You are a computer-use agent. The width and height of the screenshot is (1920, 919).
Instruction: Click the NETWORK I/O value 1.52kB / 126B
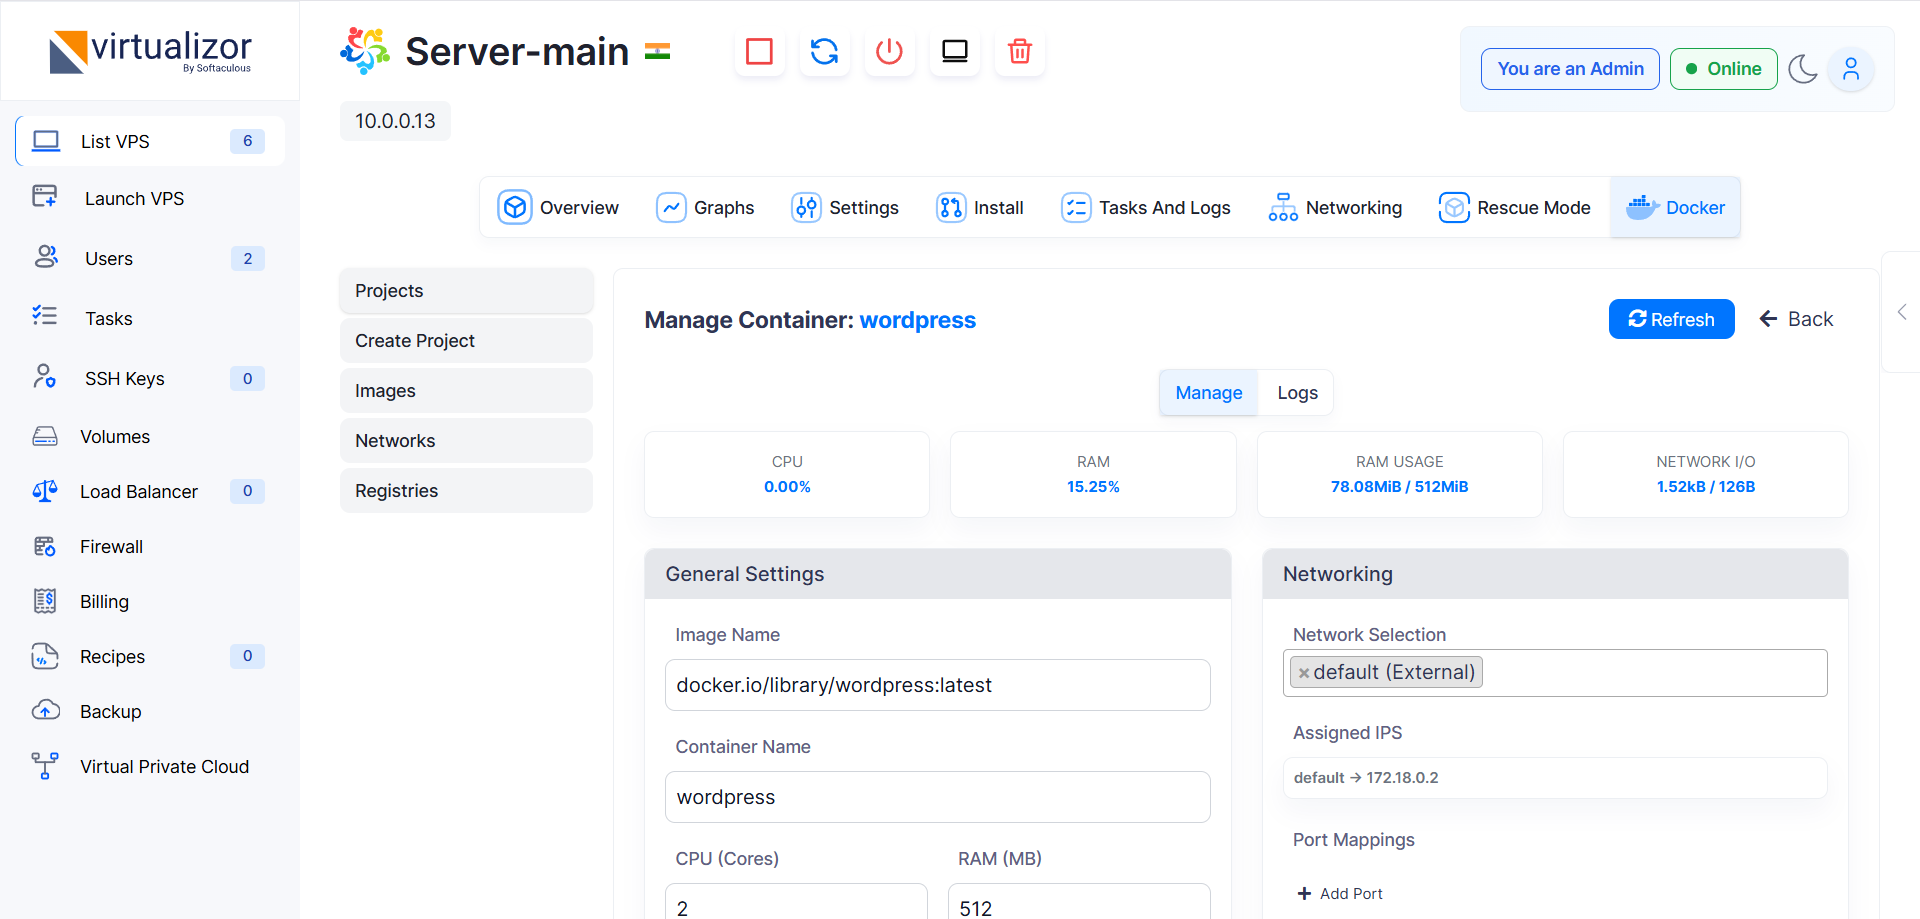(1705, 487)
